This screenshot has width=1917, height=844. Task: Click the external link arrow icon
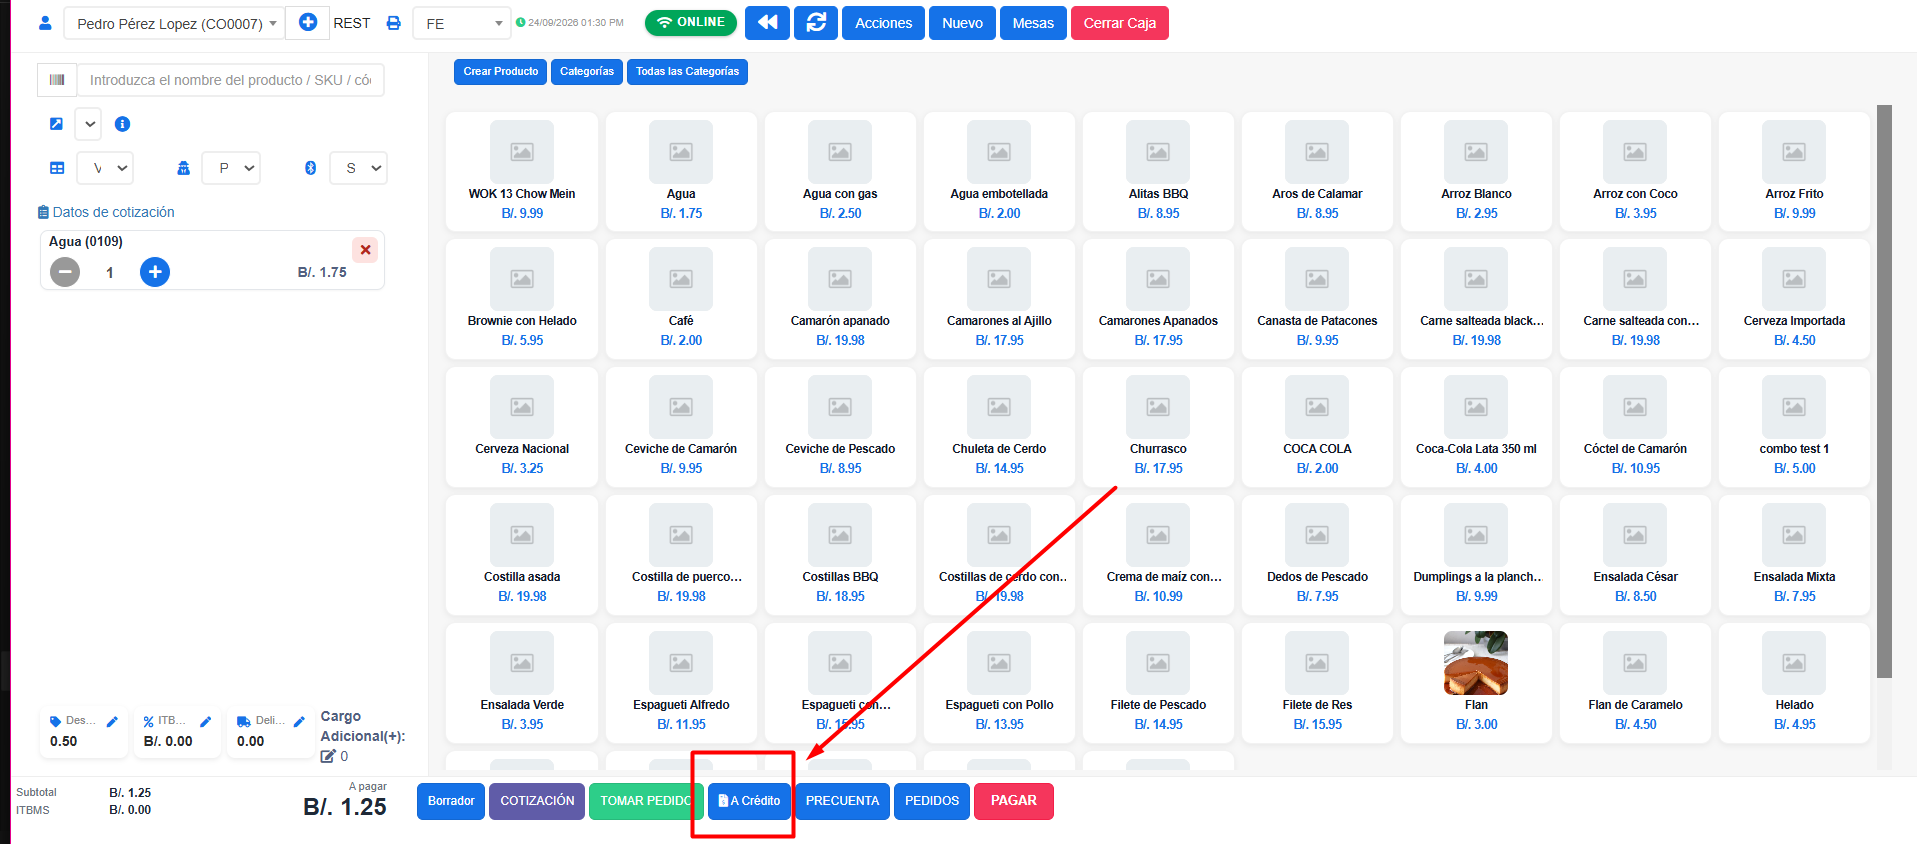point(56,124)
